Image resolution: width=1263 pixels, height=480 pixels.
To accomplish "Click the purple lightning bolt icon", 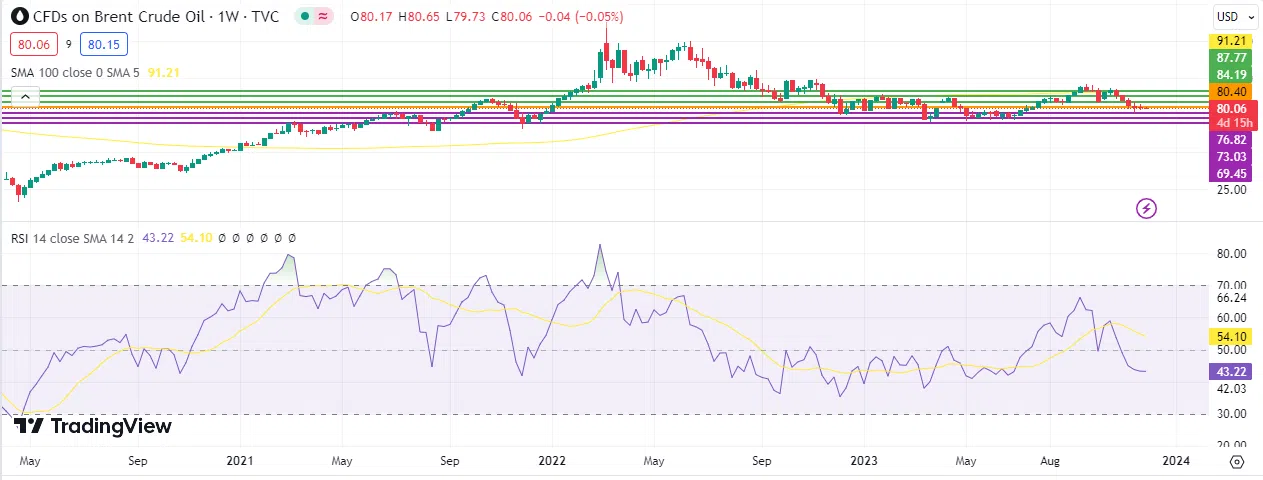I will point(1147,208).
